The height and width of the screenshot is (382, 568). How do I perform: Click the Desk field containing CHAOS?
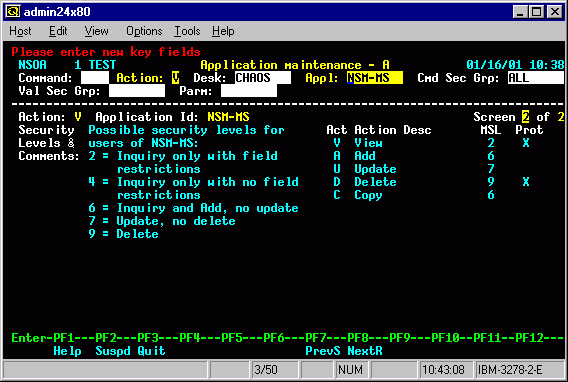(263, 78)
